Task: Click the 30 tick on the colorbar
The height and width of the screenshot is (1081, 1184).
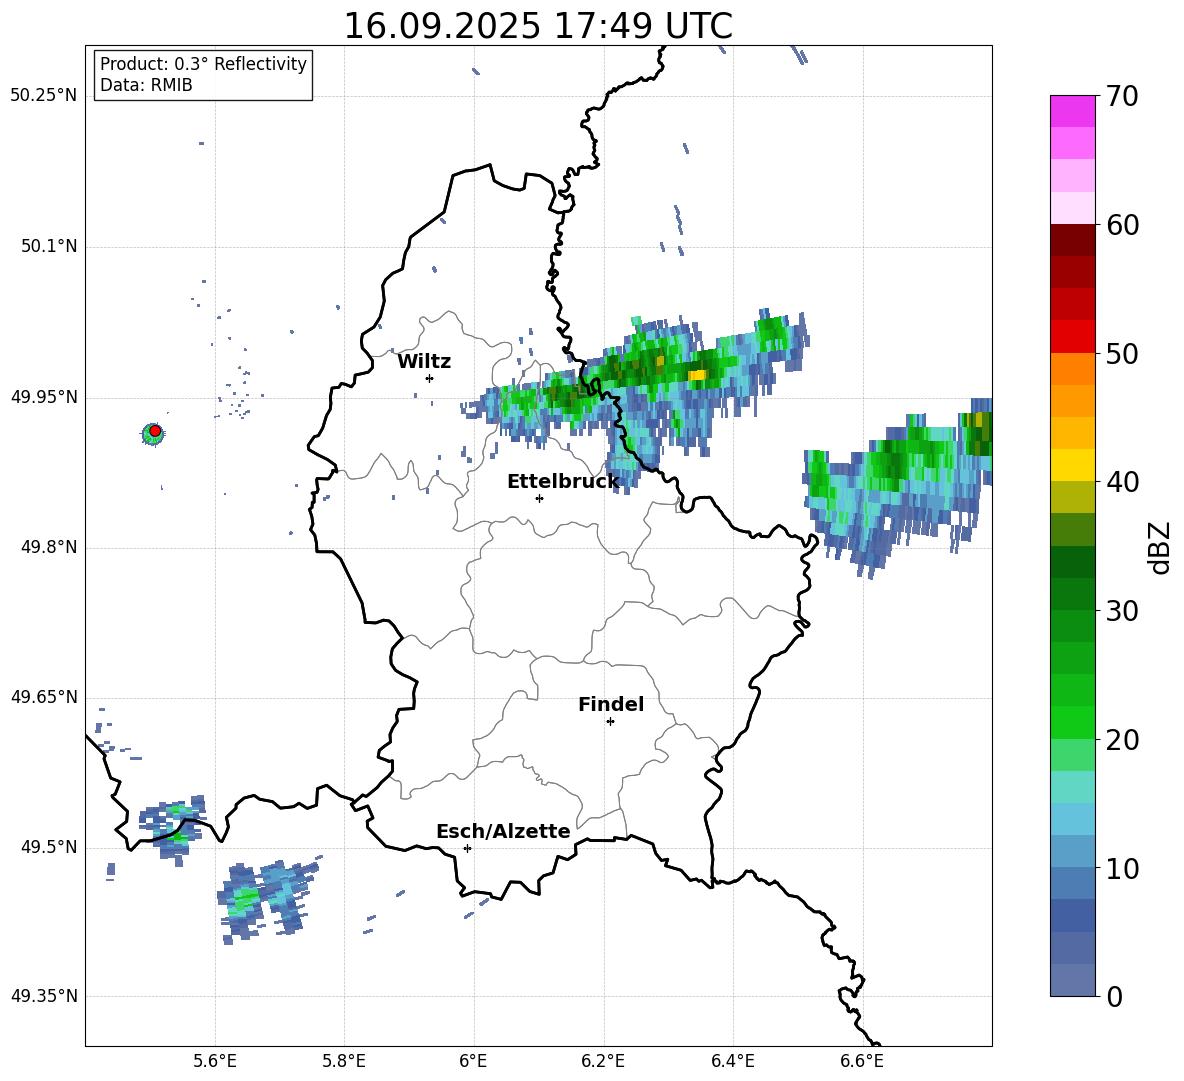Action: (x=1122, y=611)
